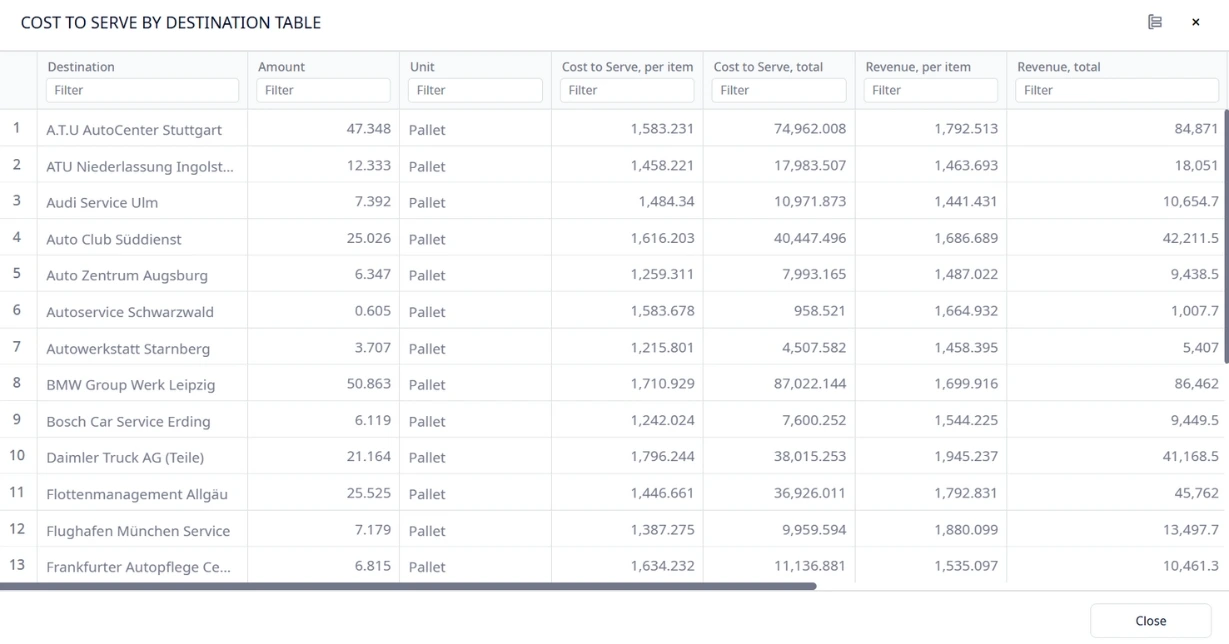This screenshot has height=644, width=1229.
Task: Click the Revenue, total column header
Action: click(1059, 67)
